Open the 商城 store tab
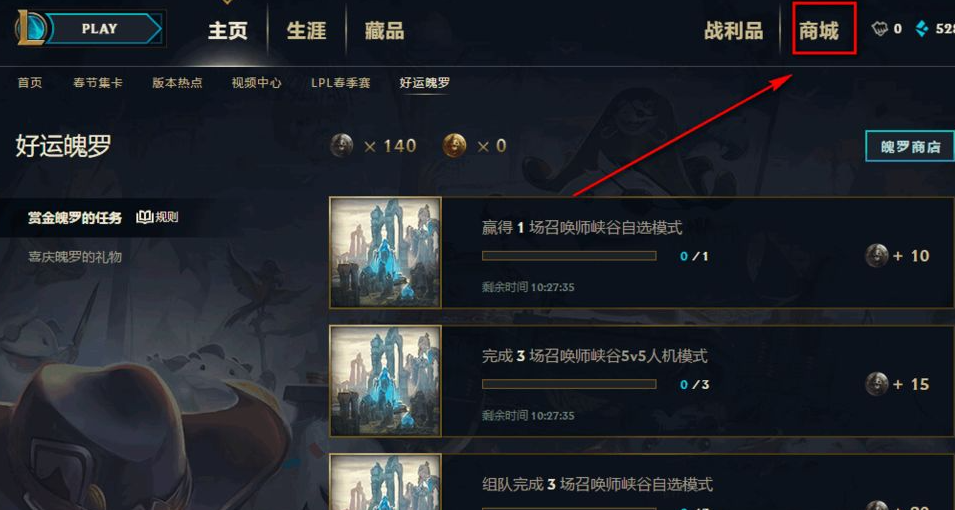Image resolution: width=955 pixels, height=510 pixels. pyautogui.click(x=819, y=30)
